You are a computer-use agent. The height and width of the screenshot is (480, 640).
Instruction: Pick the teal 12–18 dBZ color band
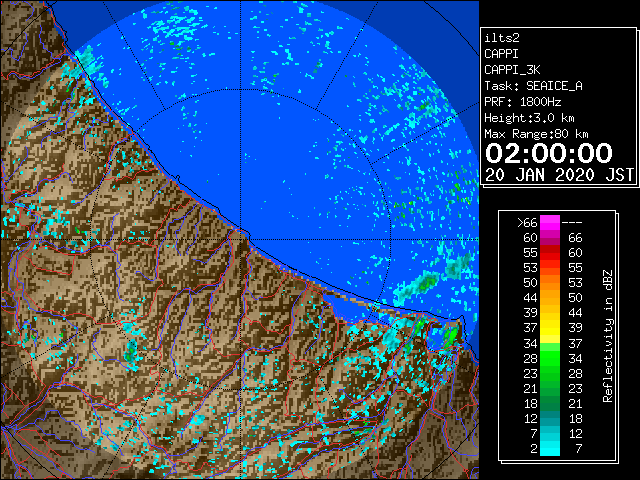550,418
